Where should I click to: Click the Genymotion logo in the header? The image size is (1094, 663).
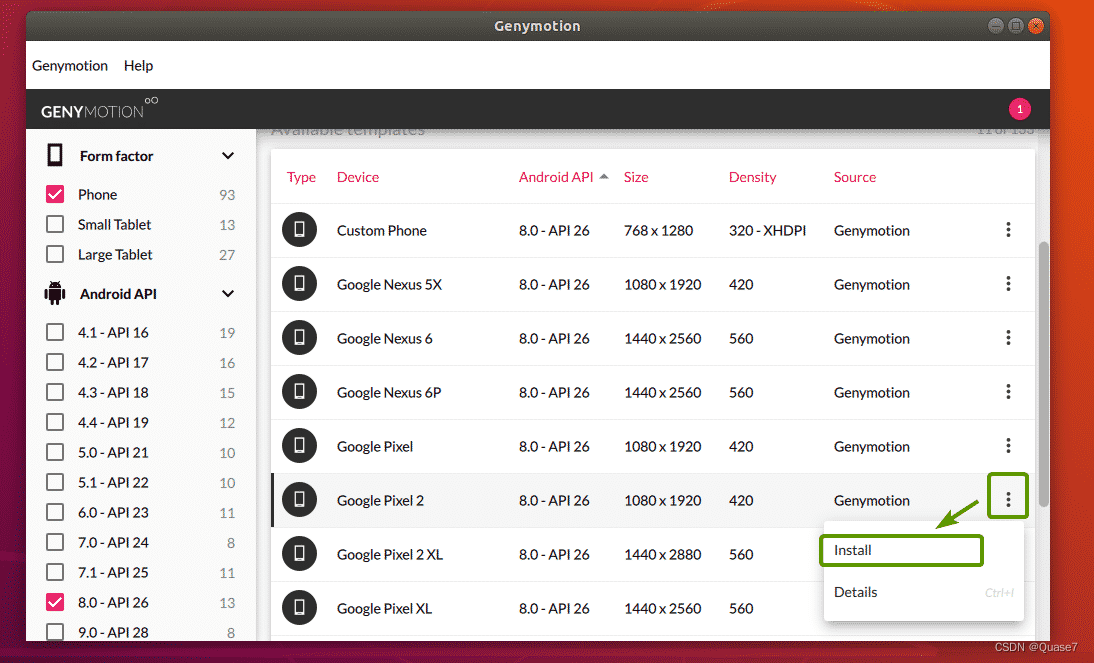99,109
